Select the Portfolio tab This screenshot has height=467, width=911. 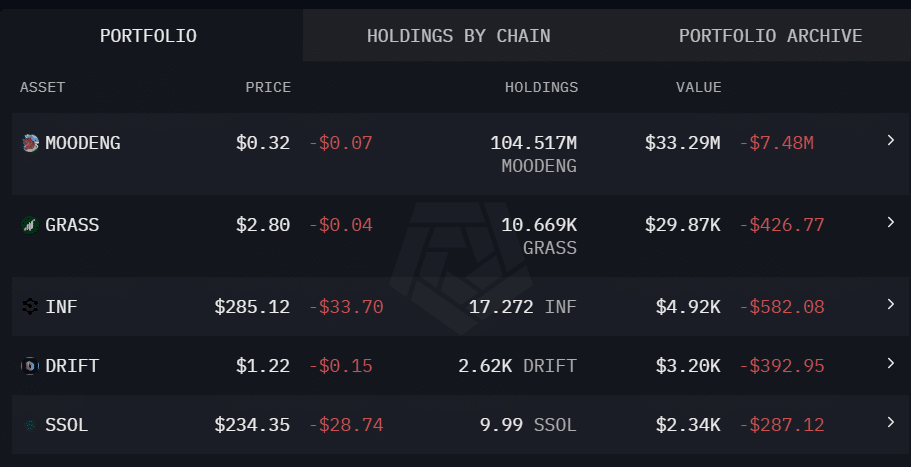click(x=149, y=35)
